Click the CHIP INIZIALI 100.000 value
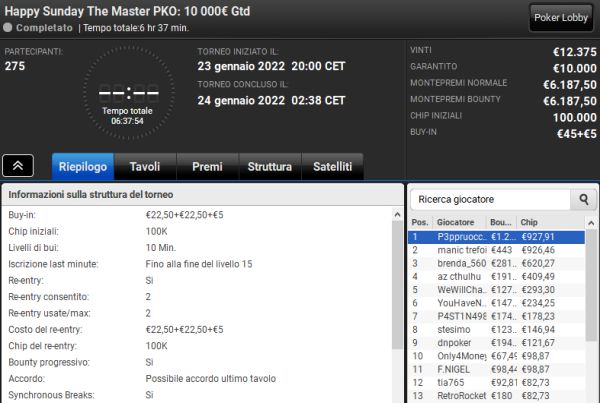Screen dimensions: 600x403 coord(574,117)
